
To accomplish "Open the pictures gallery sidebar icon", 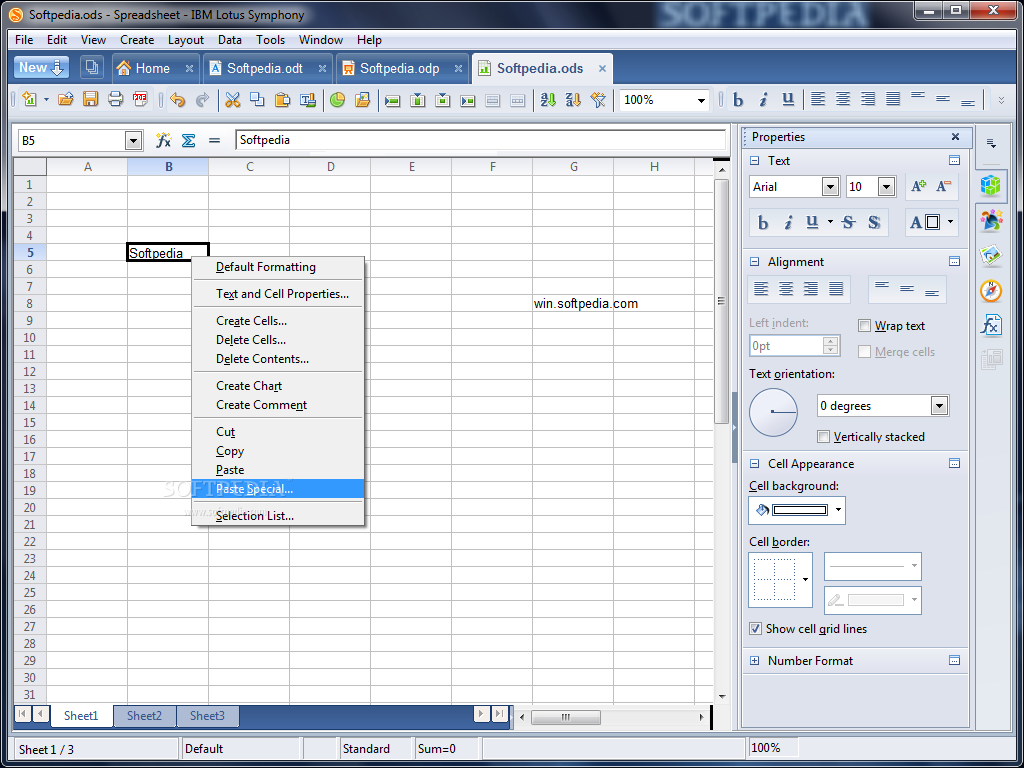I will (991, 255).
